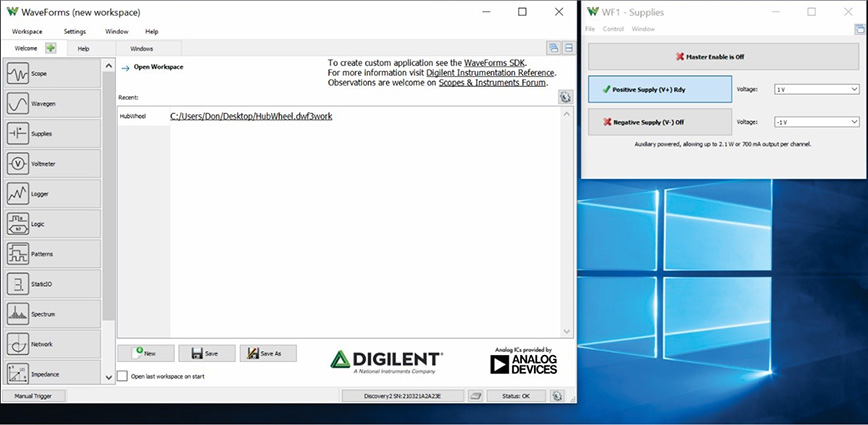Open the Spectrum analyzer
The width and height of the screenshot is (868, 425).
[52, 314]
